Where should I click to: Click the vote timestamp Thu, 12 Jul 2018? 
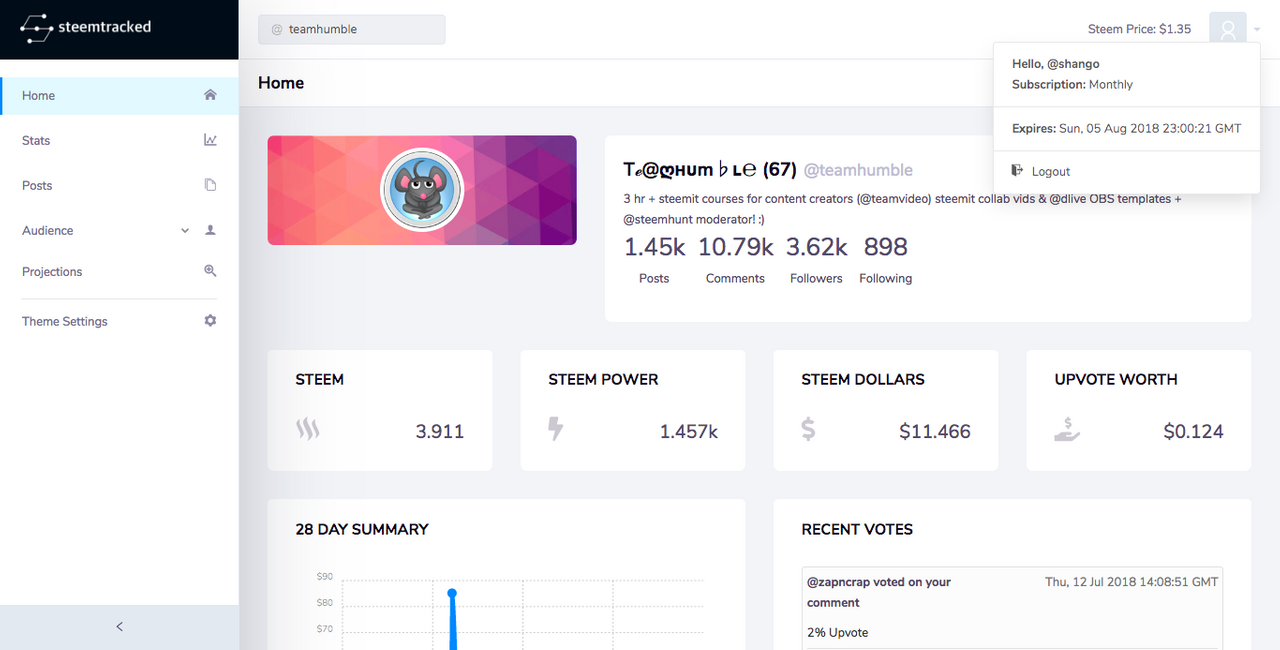coord(1132,582)
